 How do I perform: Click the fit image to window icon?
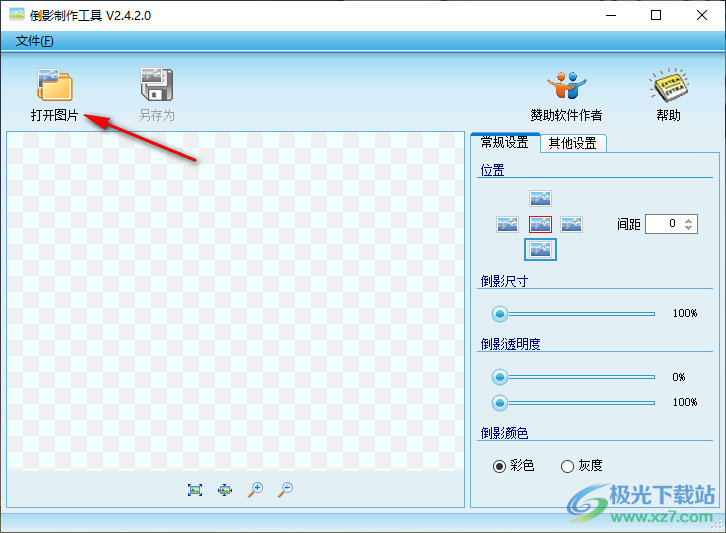(x=195, y=490)
